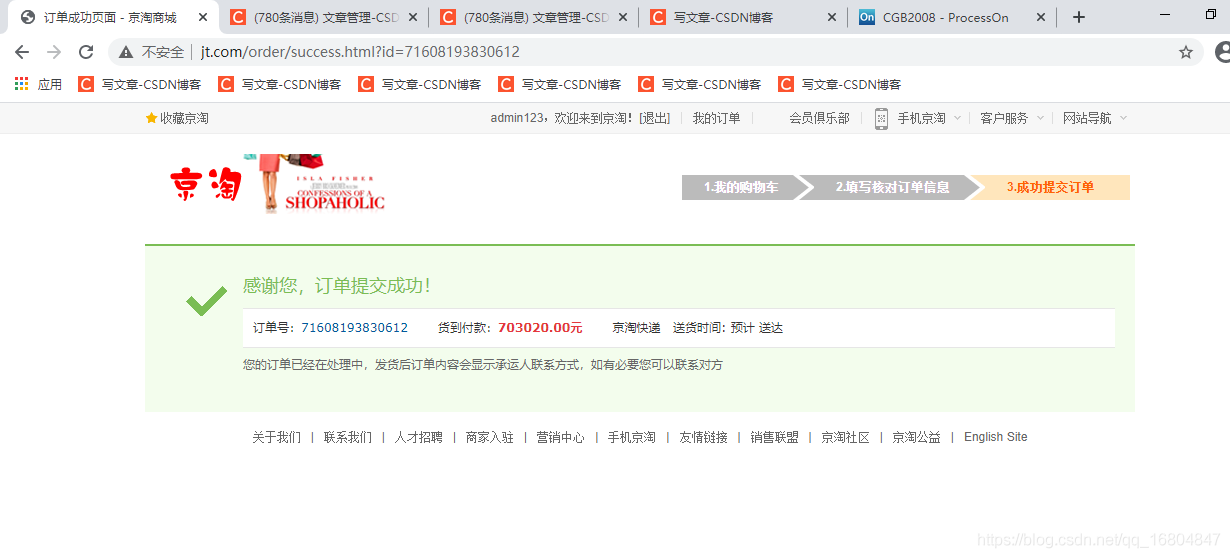Image resolution: width=1230 pixels, height=558 pixels.
Task: Click the 退出 logout link
Action: pyautogui.click(x=655, y=118)
